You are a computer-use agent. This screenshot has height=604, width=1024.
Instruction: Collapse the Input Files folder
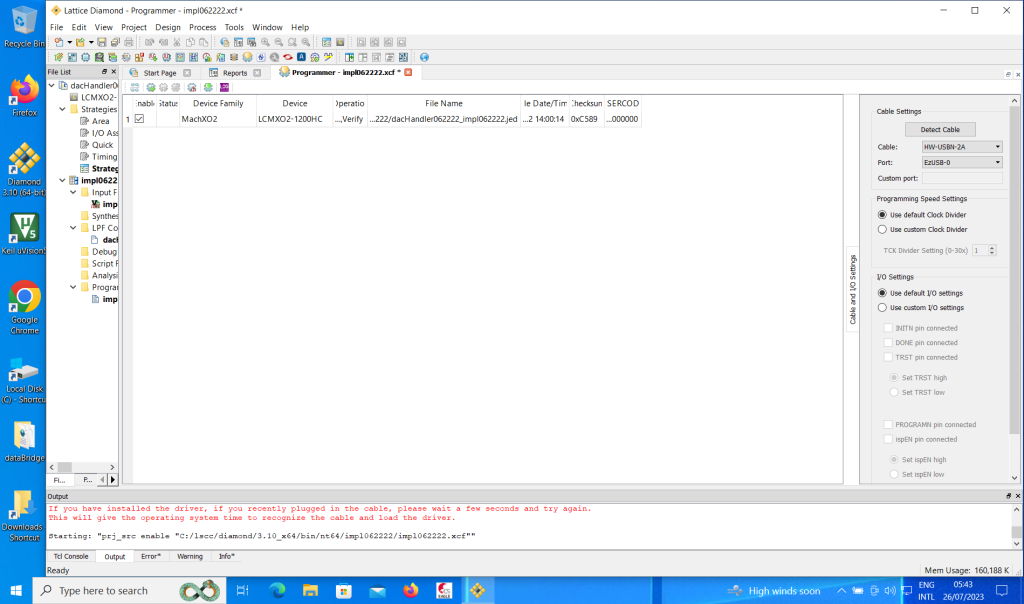pos(74,192)
